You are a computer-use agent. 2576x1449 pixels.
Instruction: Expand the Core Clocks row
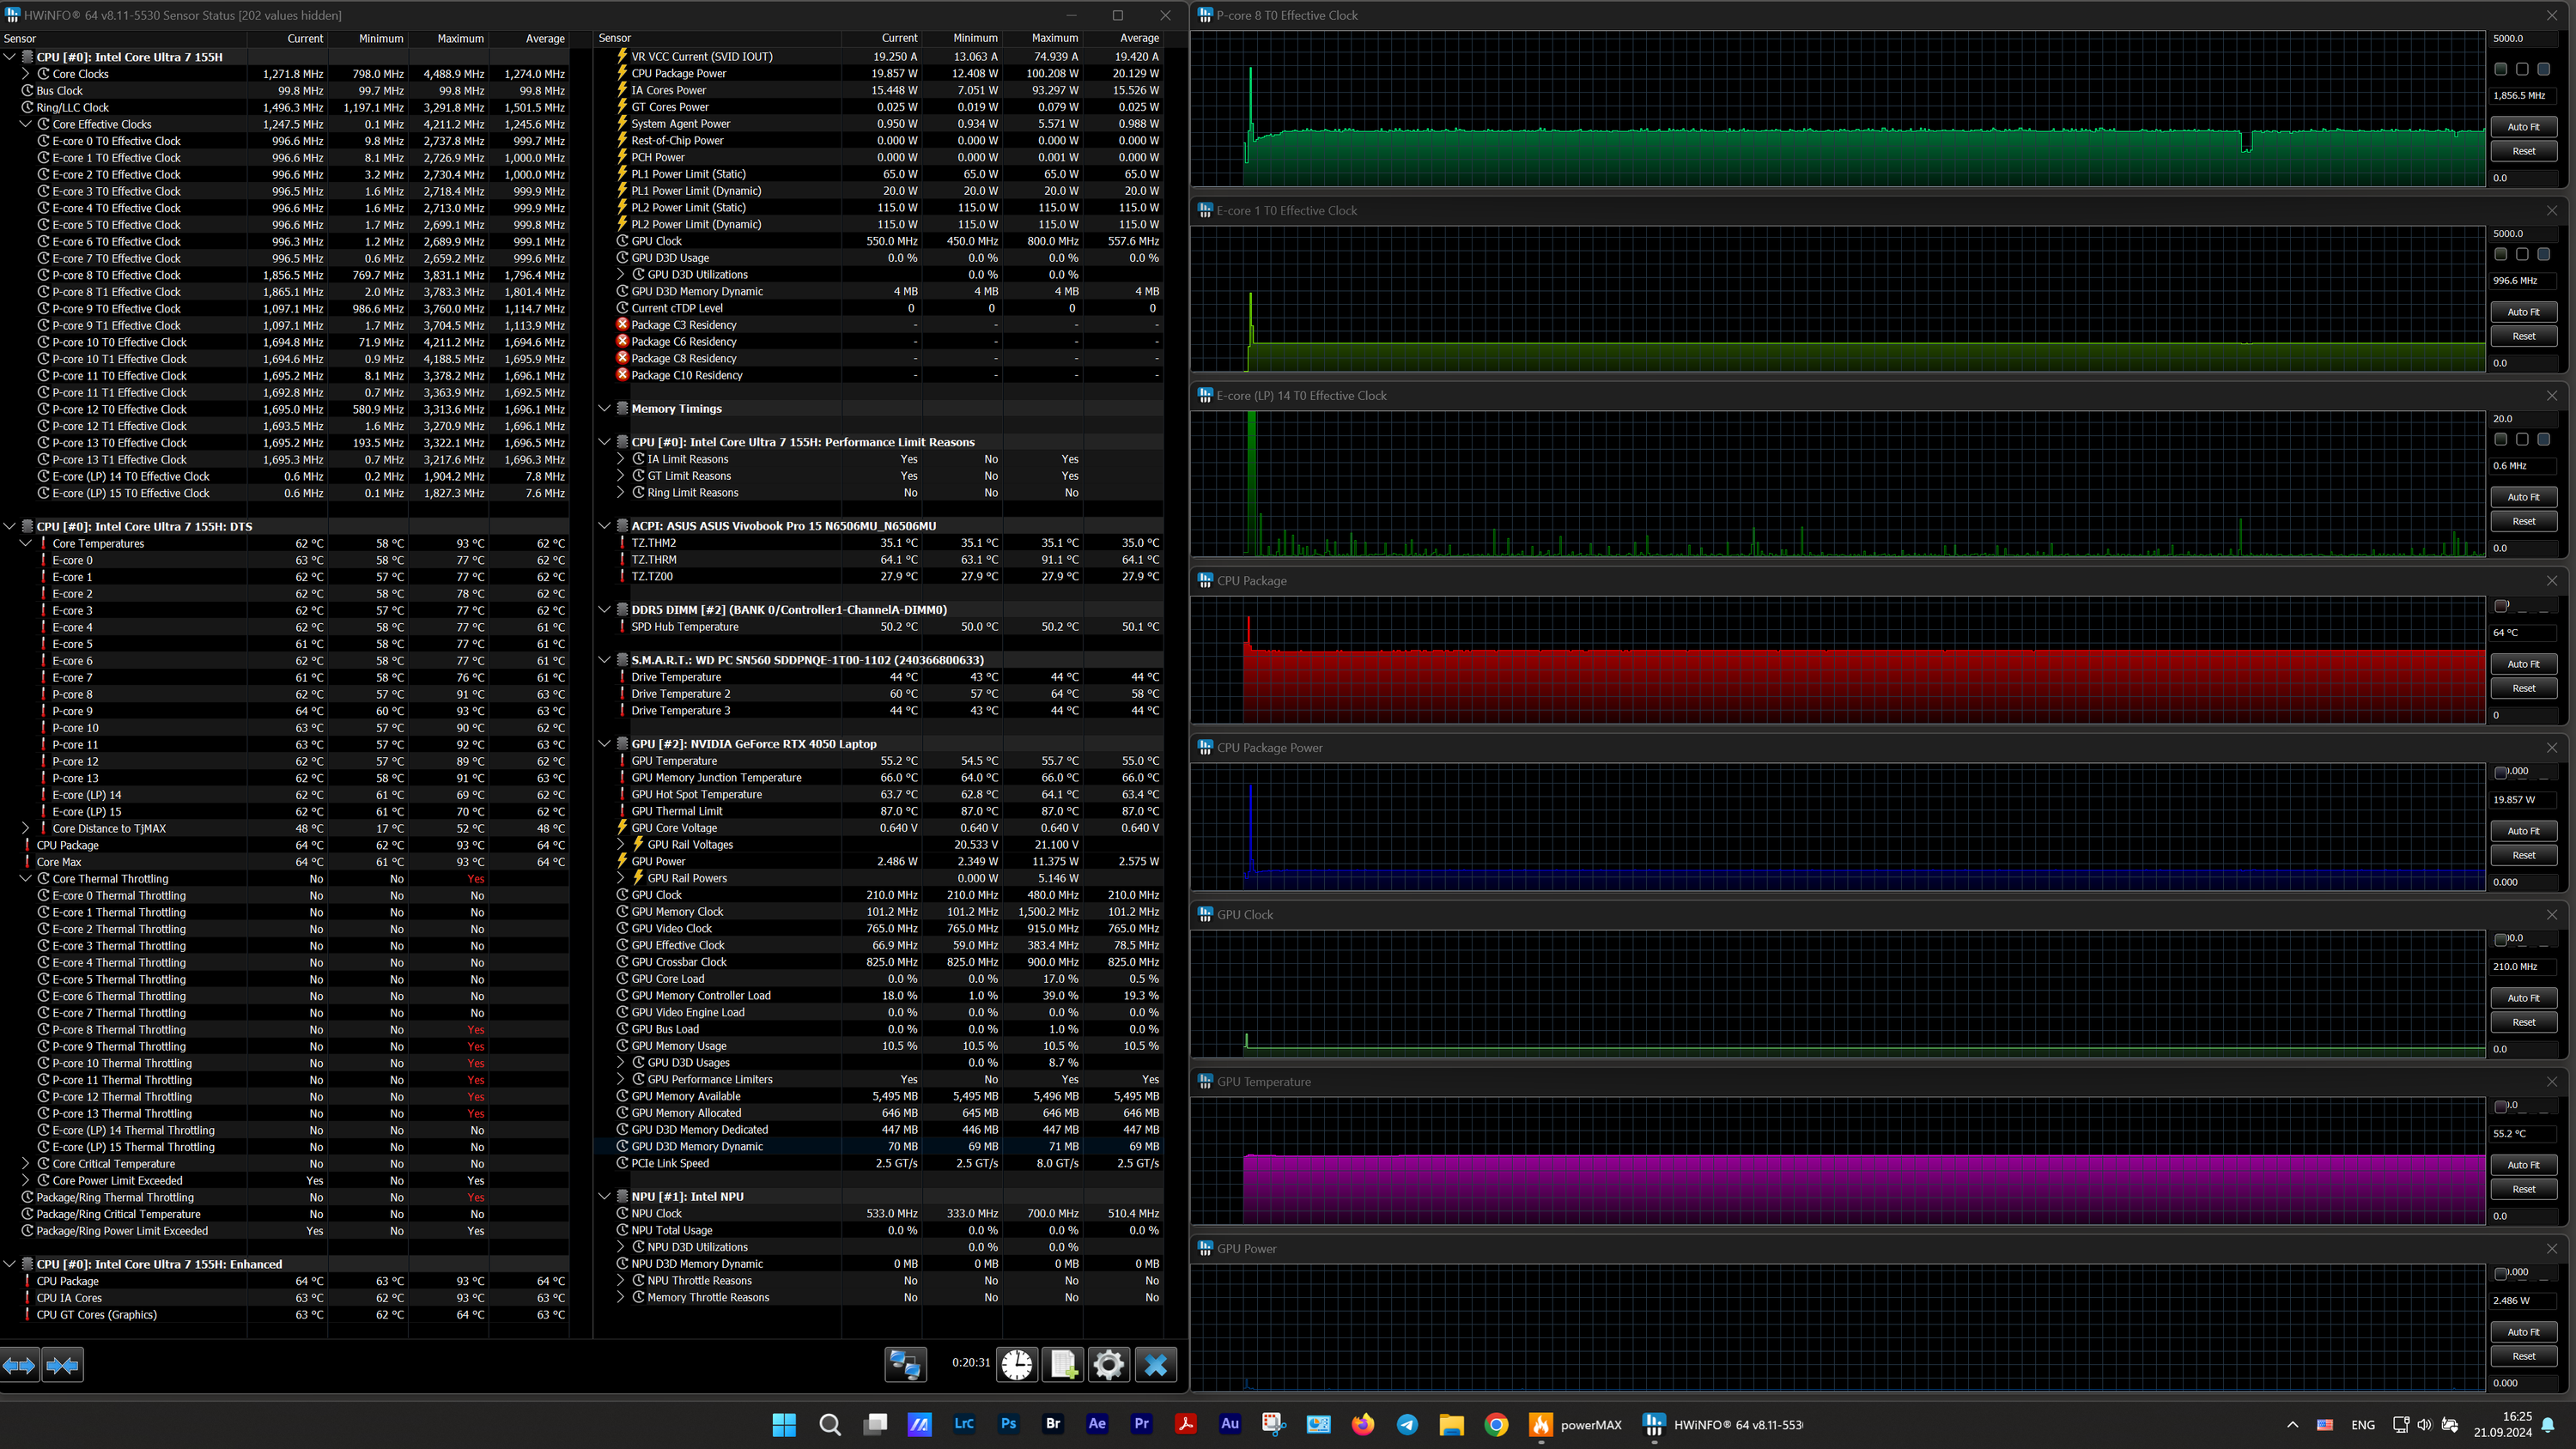pyautogui.click(x=26, y=74)
